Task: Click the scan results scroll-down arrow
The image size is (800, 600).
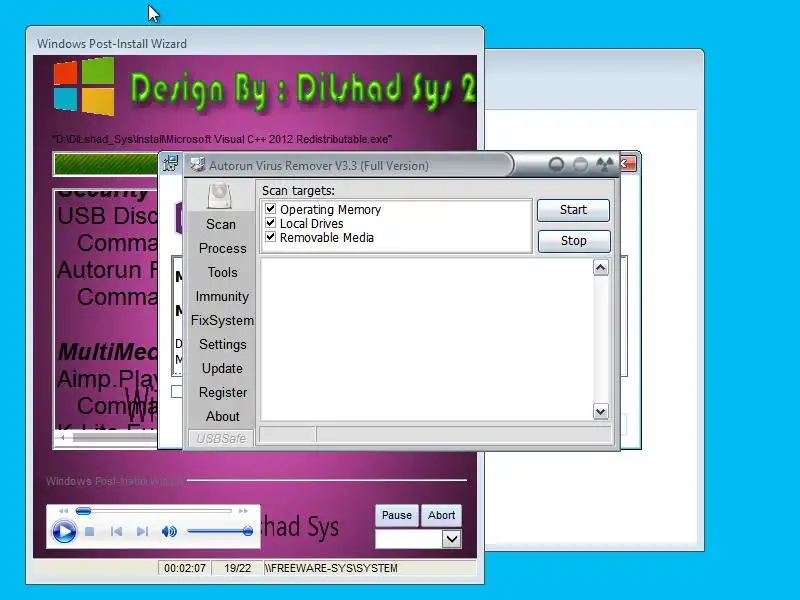Action: [601, 411]
